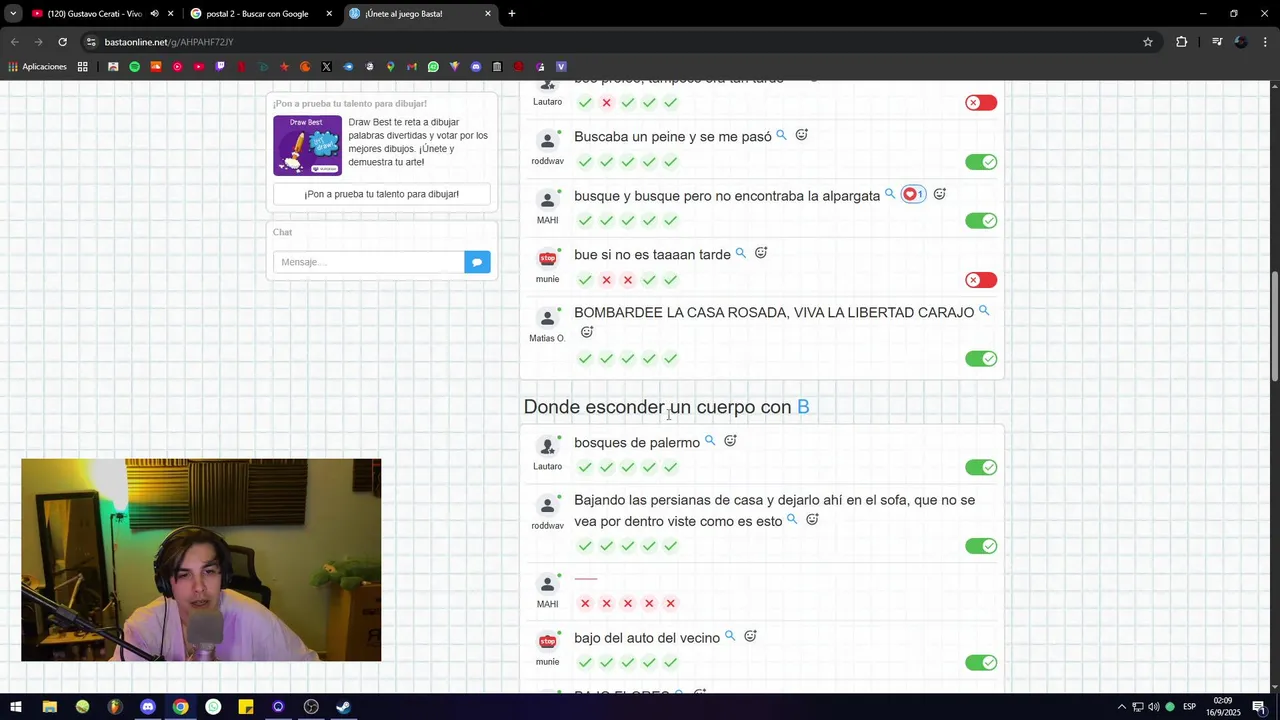Open Windows Start menu

pos(16,707)
